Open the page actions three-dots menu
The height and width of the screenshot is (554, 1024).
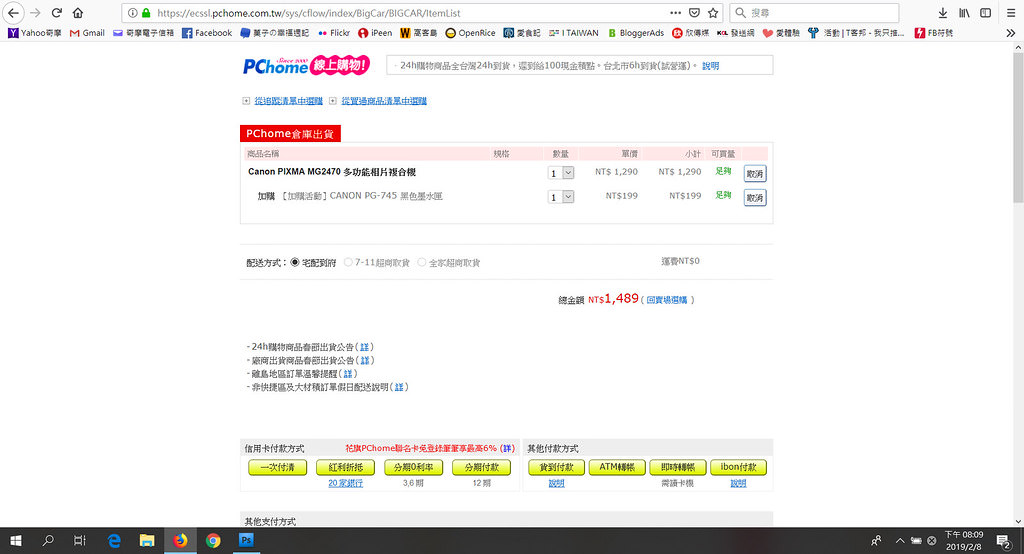(675, 12)
